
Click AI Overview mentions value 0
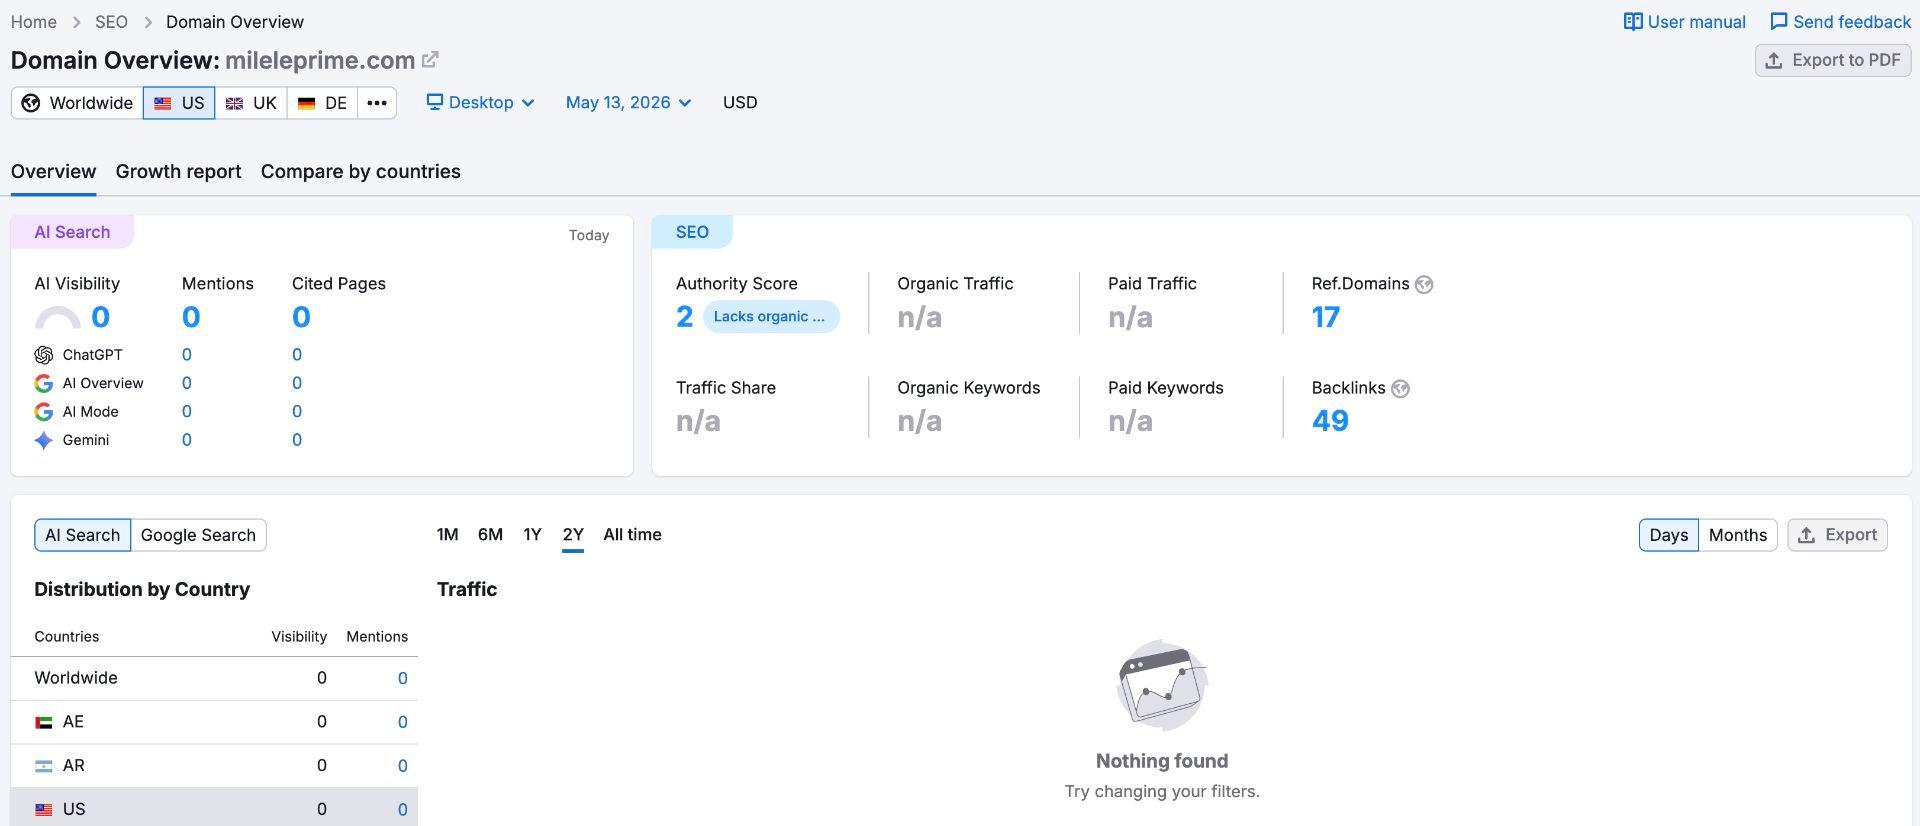[x=187, y=383]
